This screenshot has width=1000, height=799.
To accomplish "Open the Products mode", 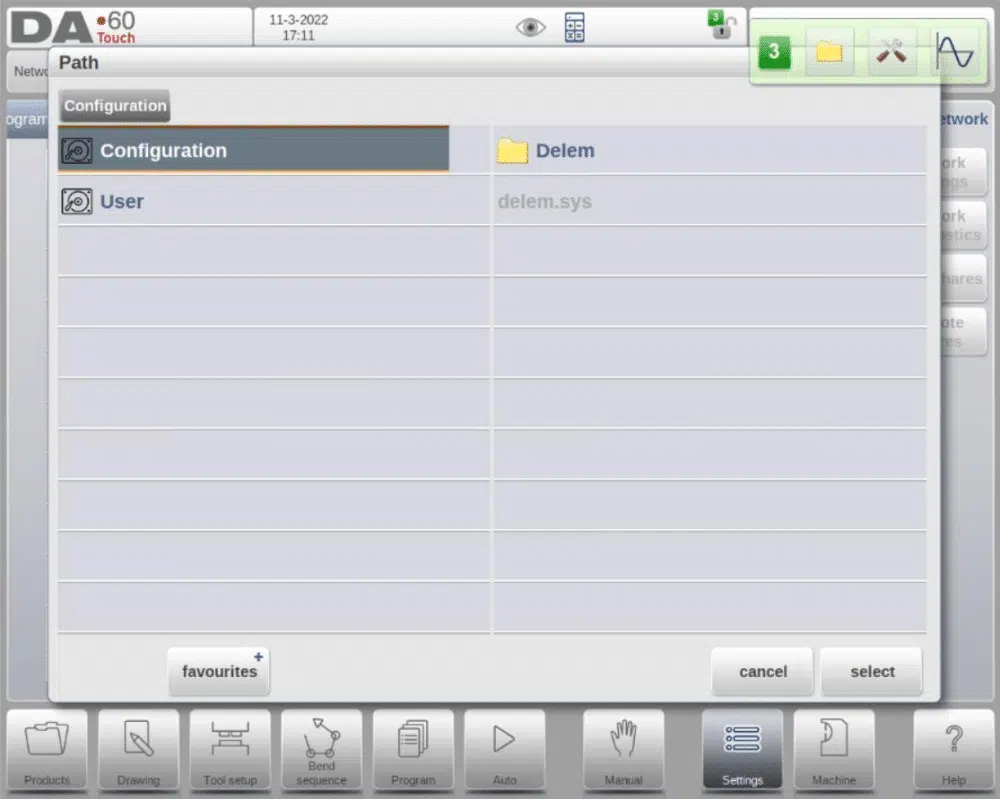I will (x=47, y=751).
